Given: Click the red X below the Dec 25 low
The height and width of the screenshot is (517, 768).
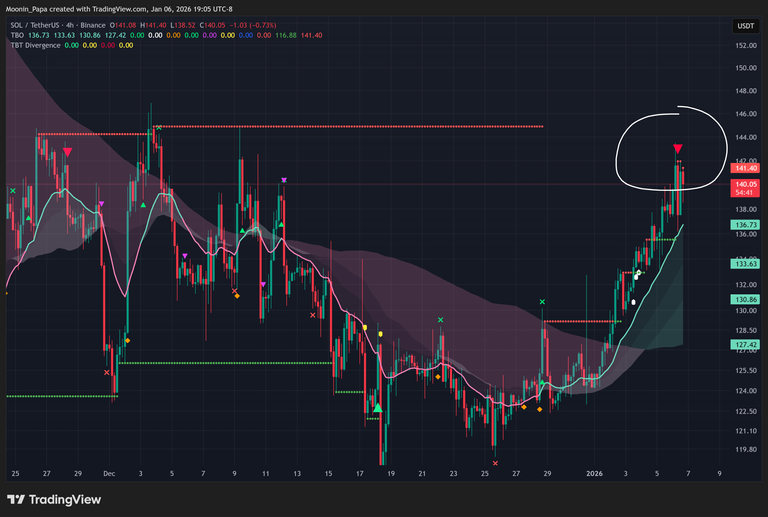Looking at the screenshot, I should pyautogui.click(x=496, y=463).
